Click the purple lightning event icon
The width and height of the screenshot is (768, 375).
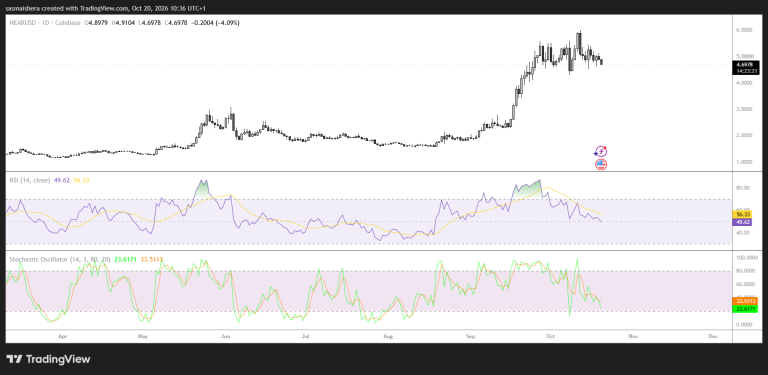[601, 152]
